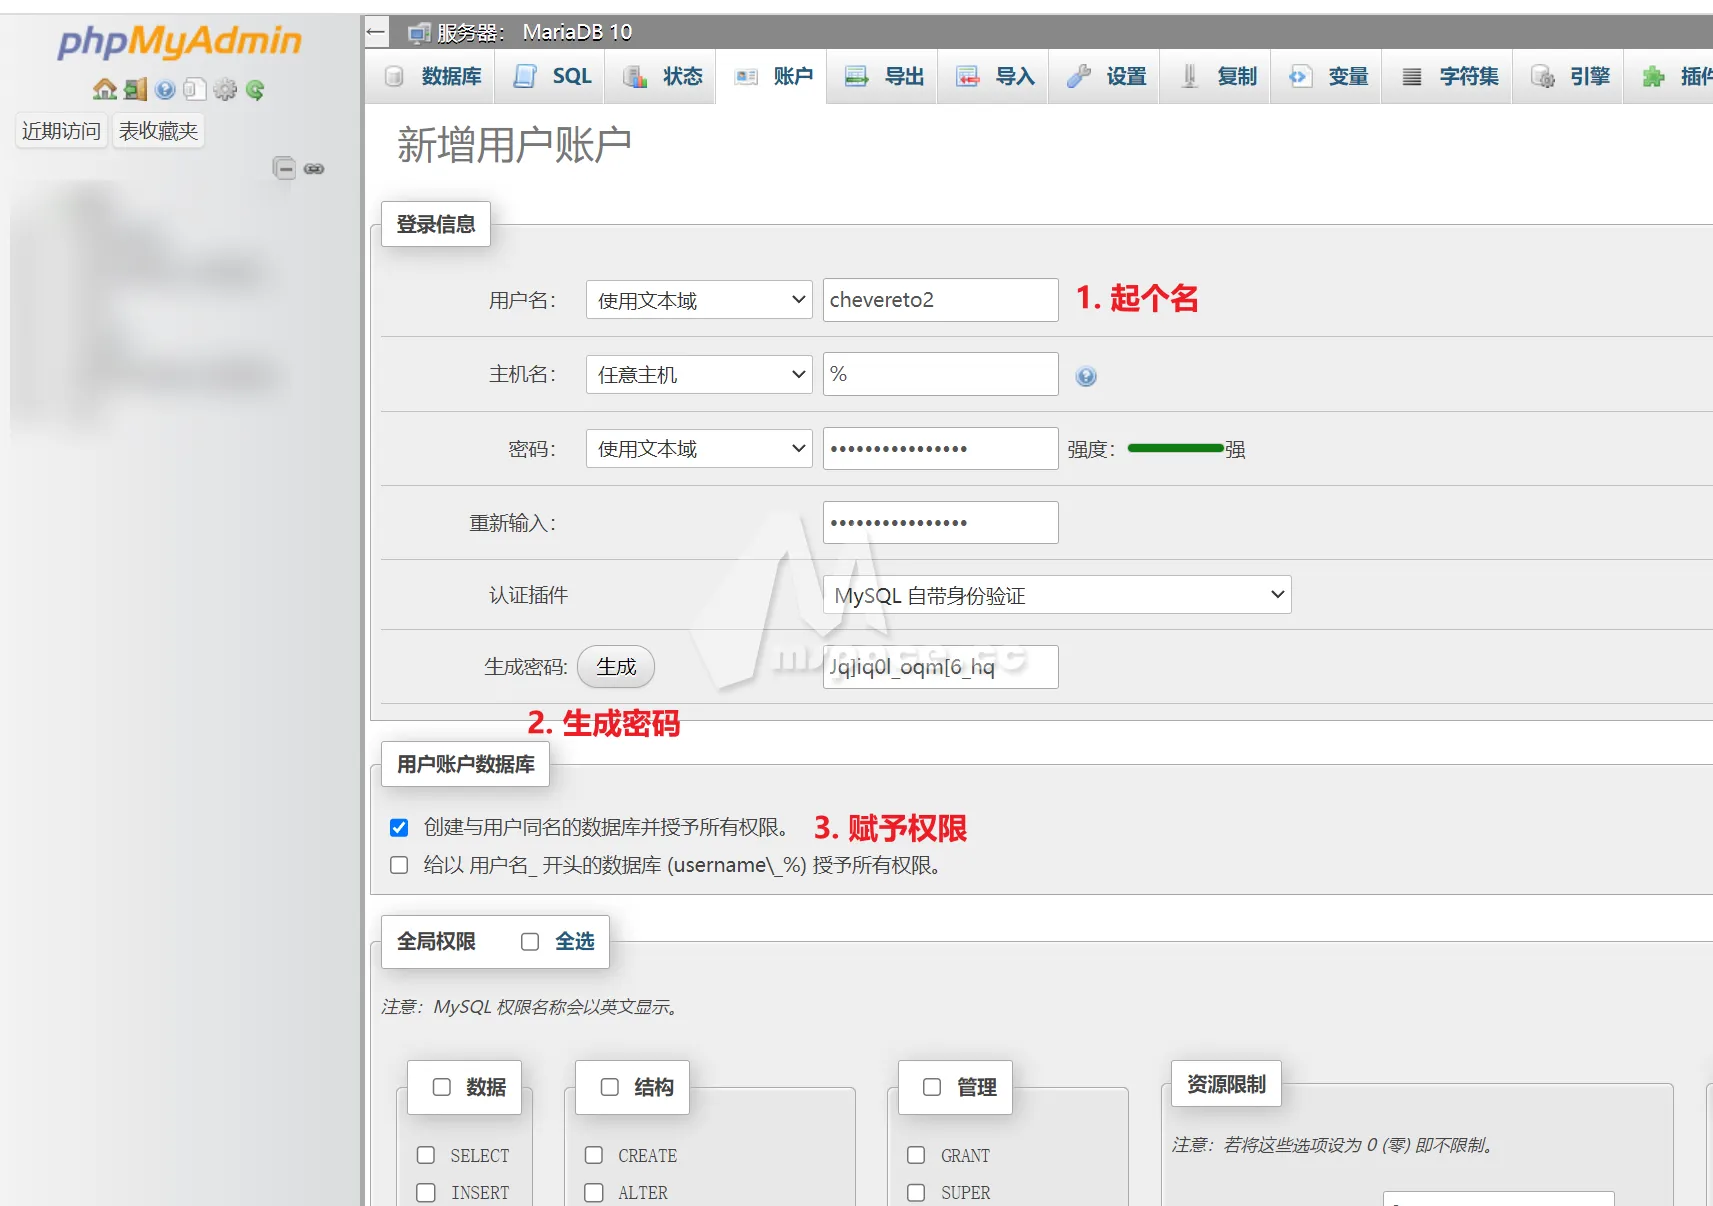Screen dimensions: 1713x1206
Task: Open the 字符集 tab
Action: click(x=1448, y=76)
